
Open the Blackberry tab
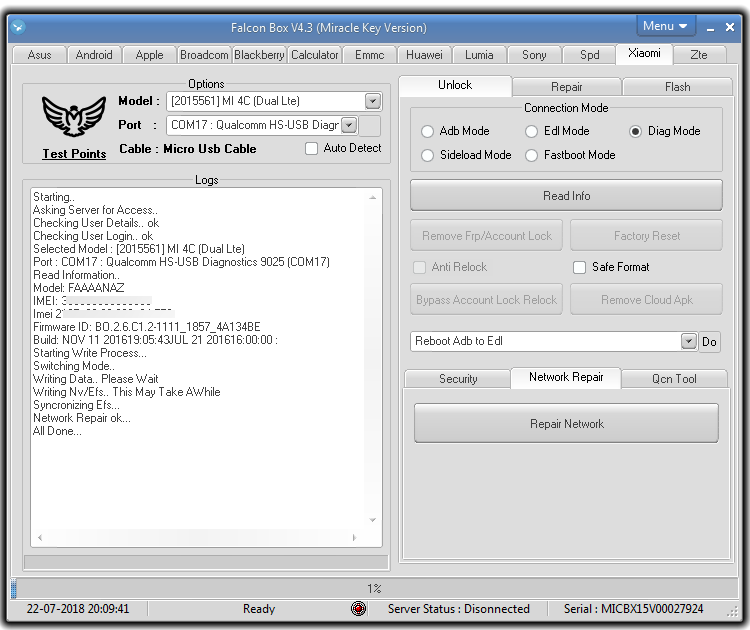tap(259, 55)
